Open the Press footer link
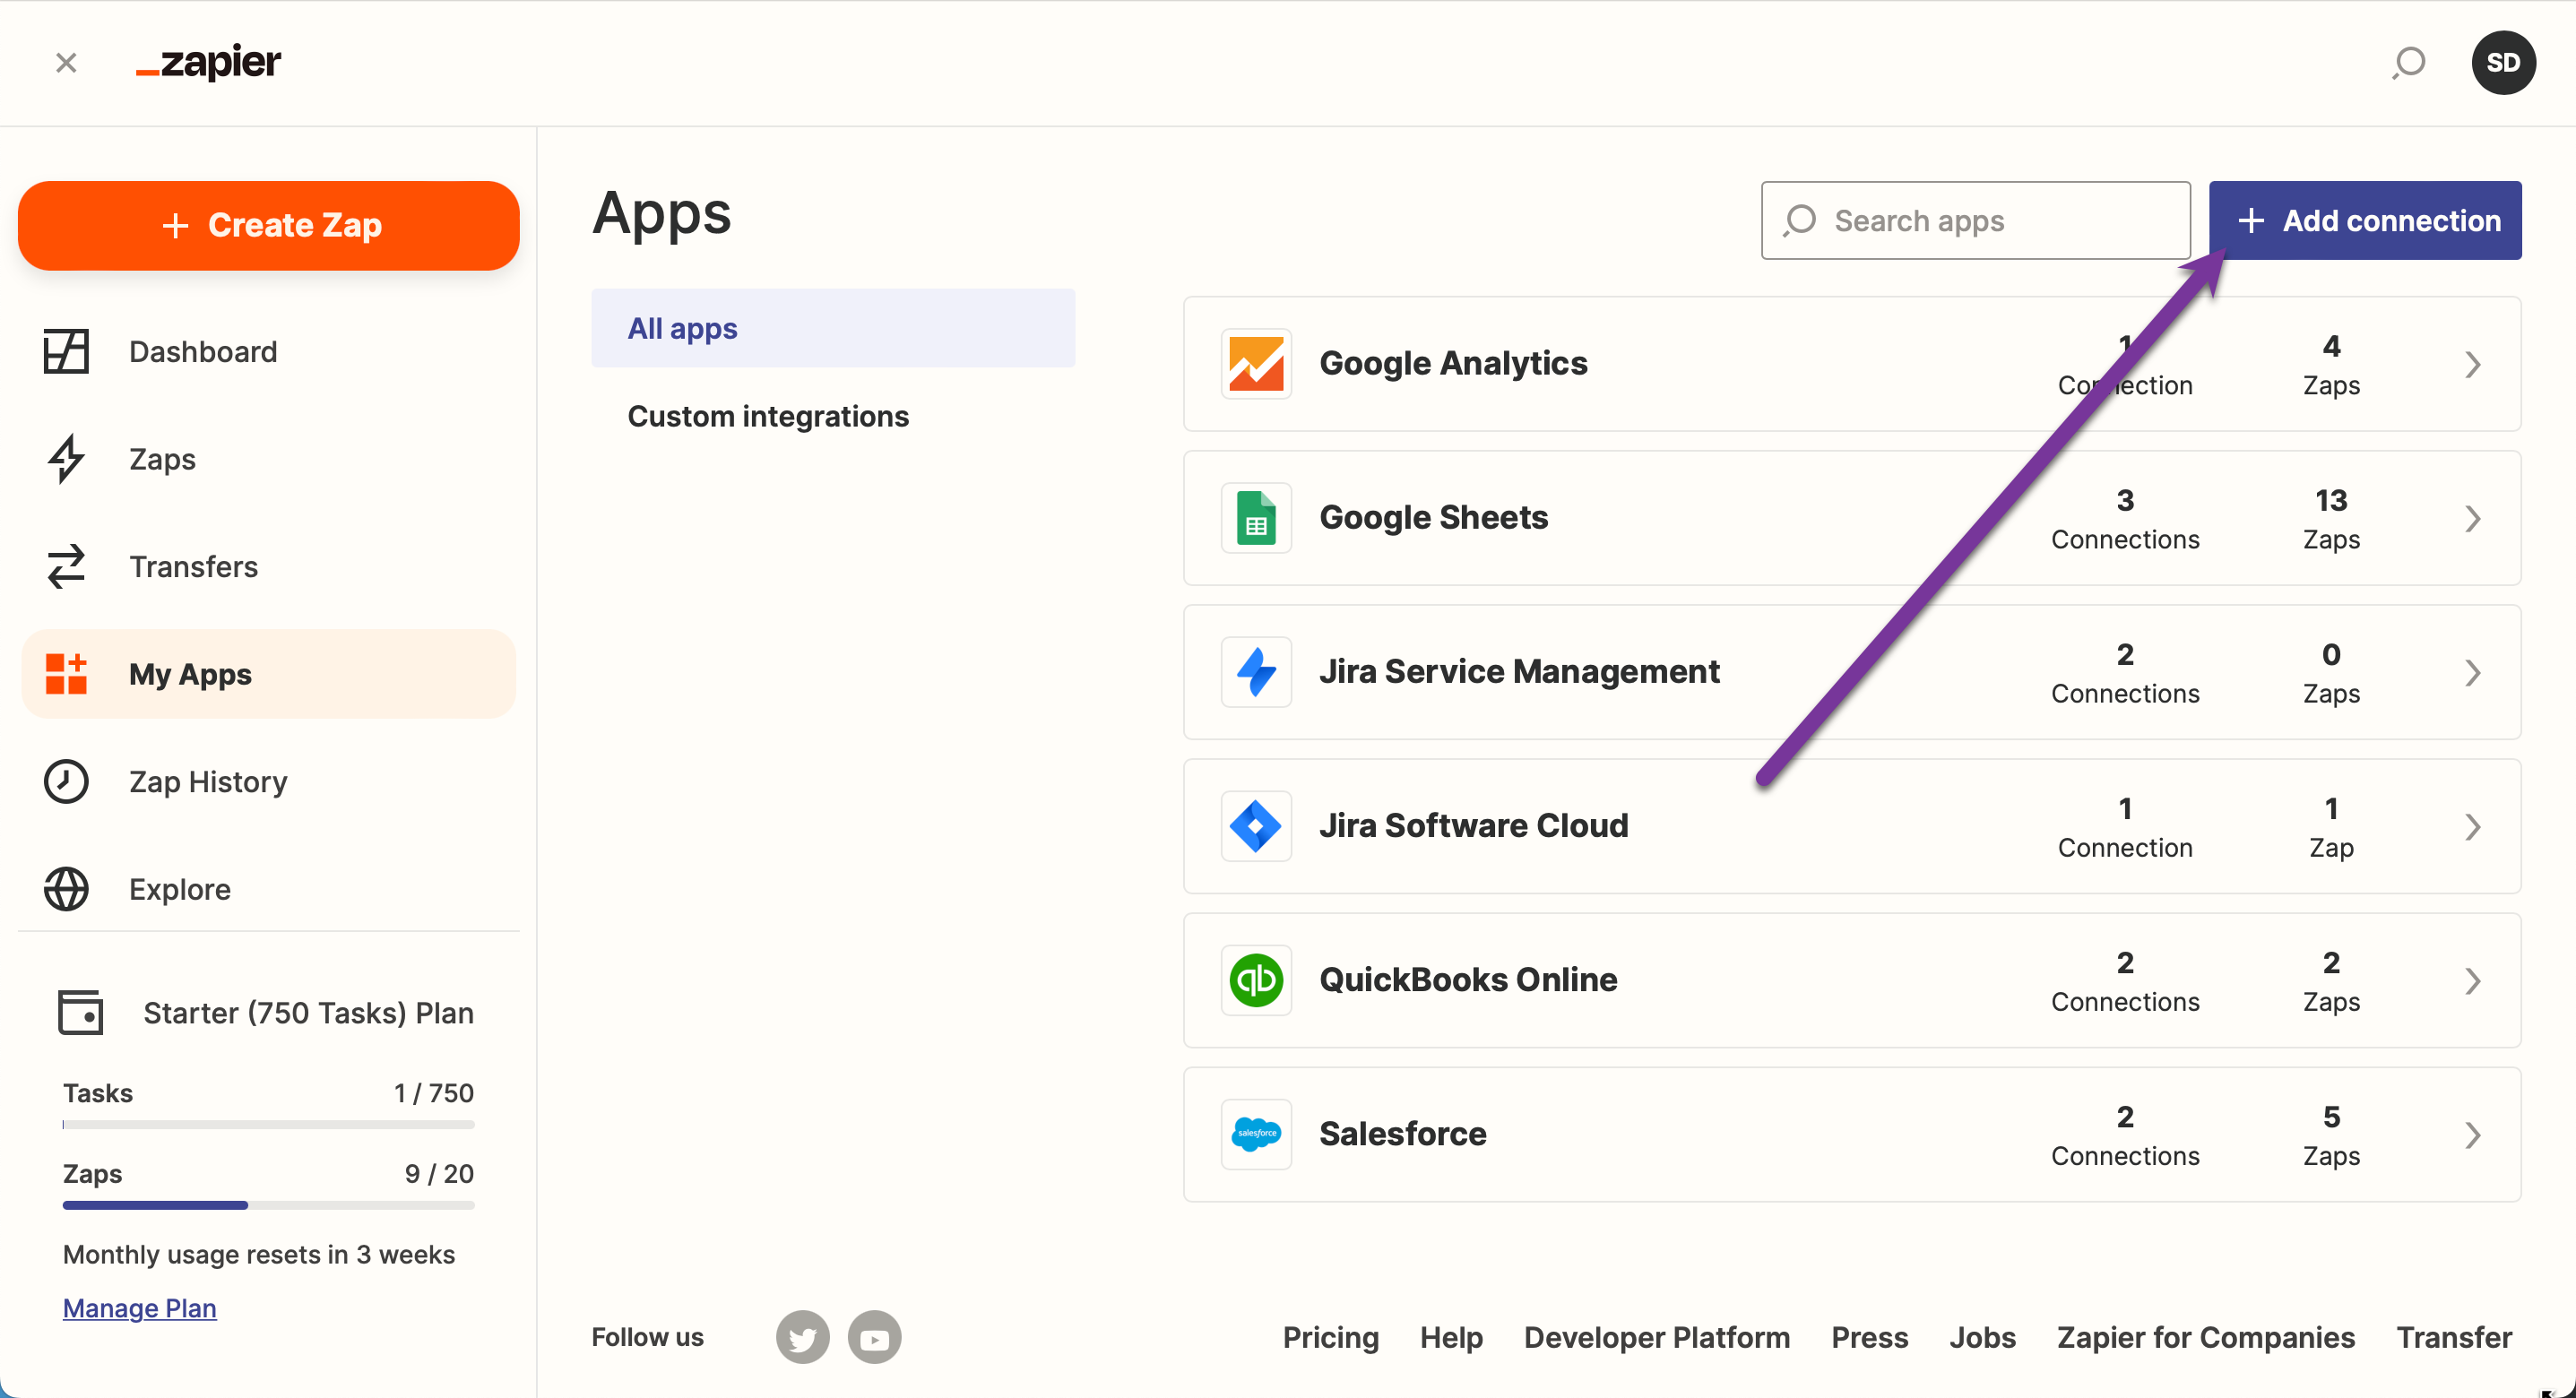2576x1398 pixels. (x=1869, y=1337)
